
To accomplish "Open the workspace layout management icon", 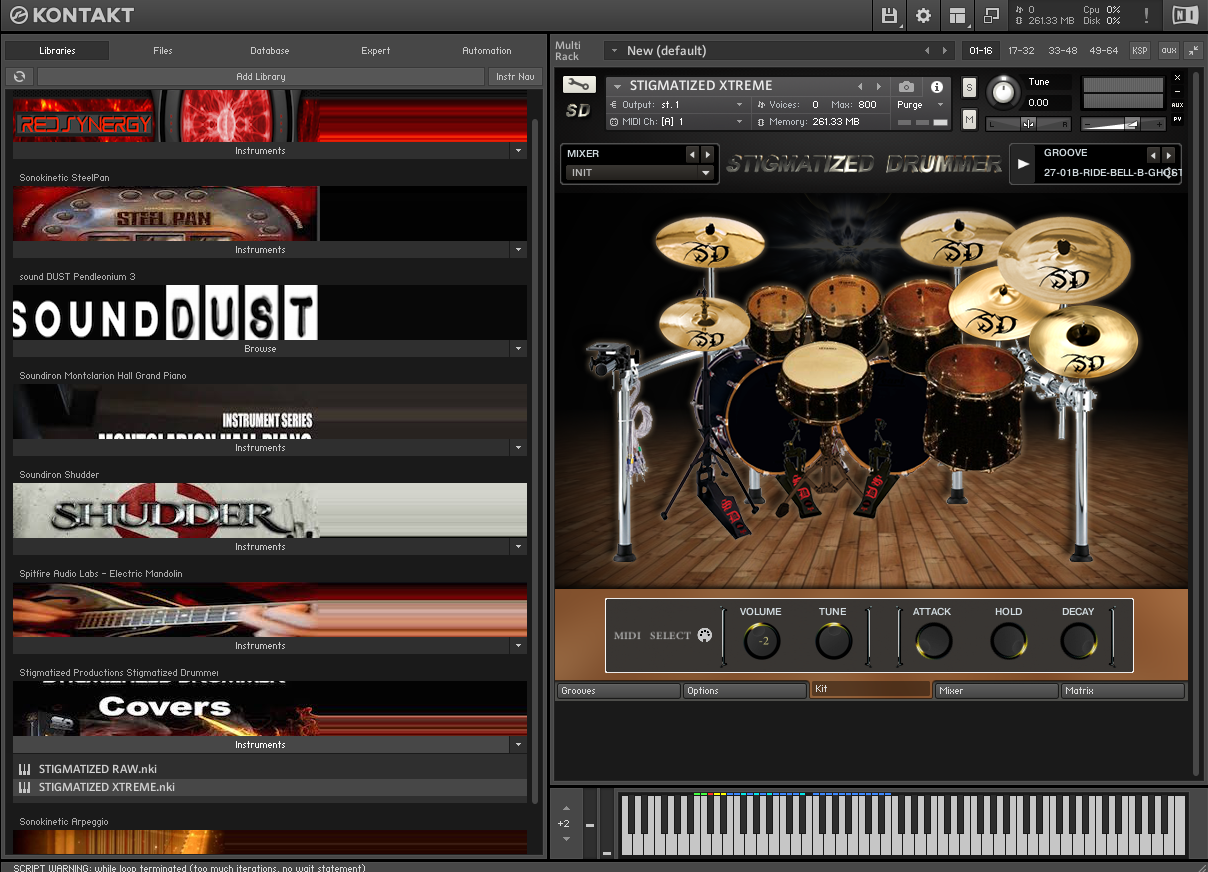I will (958, 15).
